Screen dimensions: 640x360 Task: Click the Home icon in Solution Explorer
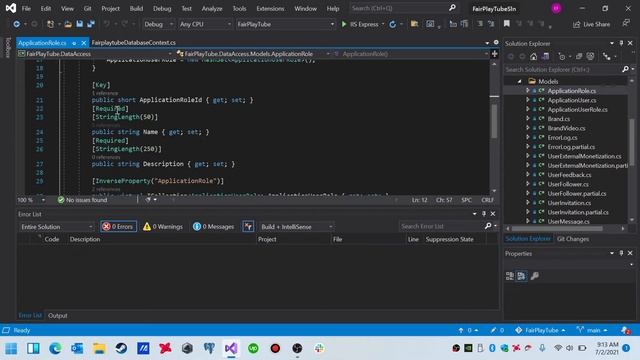click(x=533, y=57)
